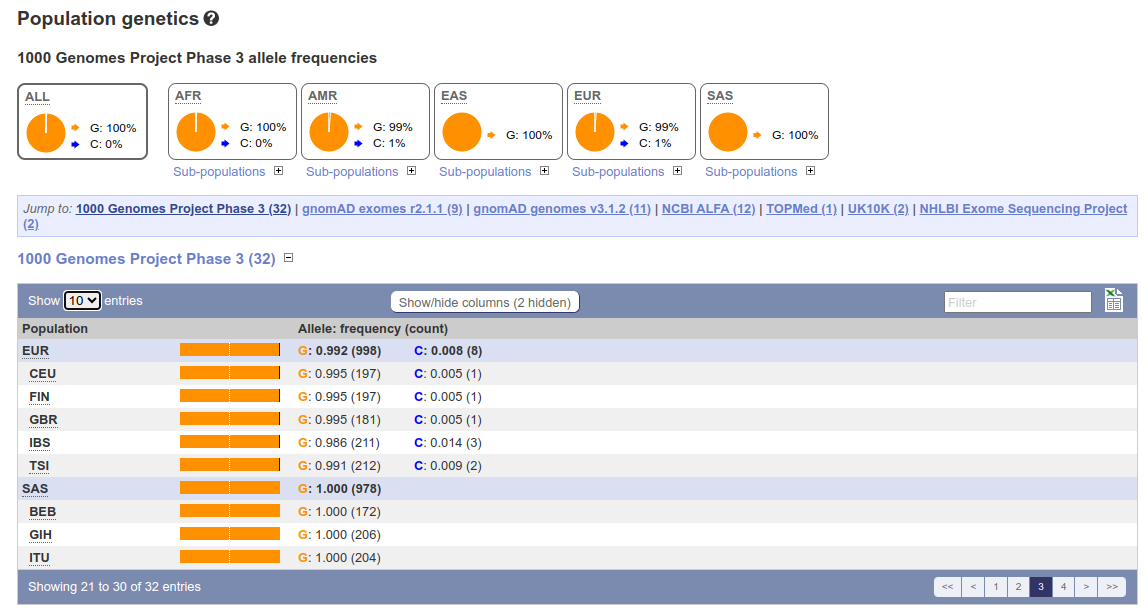Image resolution: width=1147 pixels, height=615 pixels.
Task: Expand AFR Sub-populations plus toggle
Action: click(x=279, y=171)
